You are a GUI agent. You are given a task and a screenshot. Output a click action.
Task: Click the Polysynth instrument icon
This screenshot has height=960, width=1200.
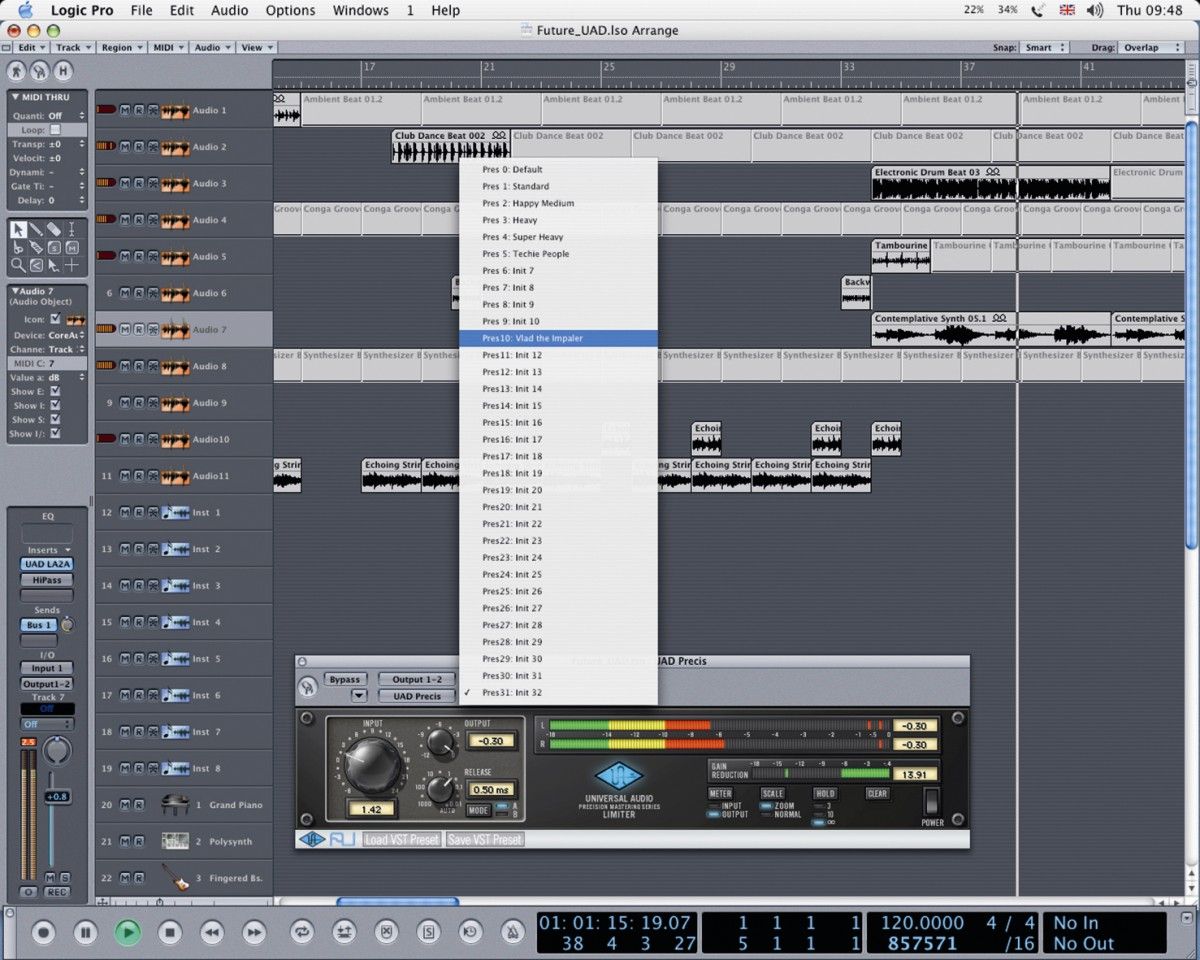coord(175,841)
